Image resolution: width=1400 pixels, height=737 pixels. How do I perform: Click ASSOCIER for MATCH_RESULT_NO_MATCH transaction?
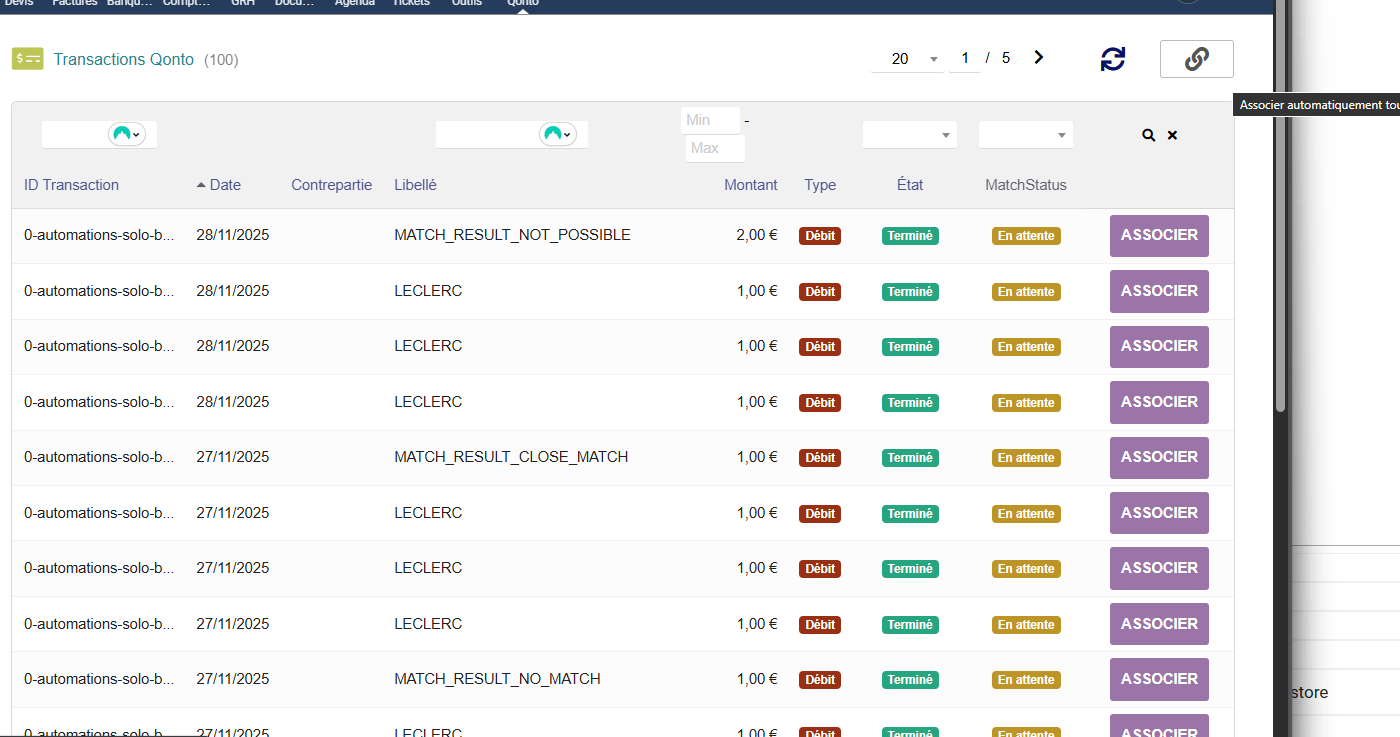pos(1158,680)
